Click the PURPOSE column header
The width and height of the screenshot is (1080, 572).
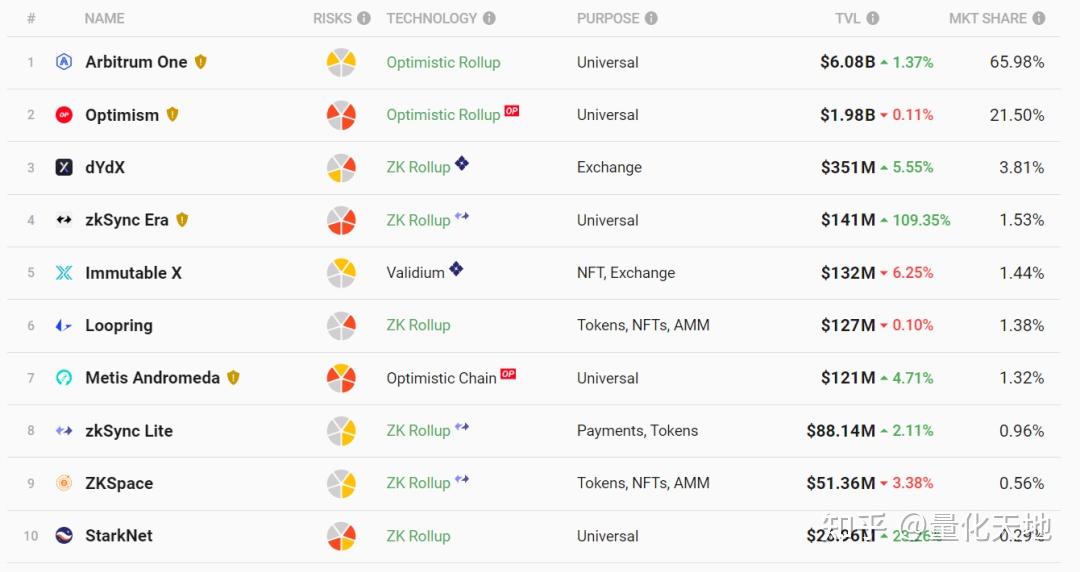click(608, 18)
